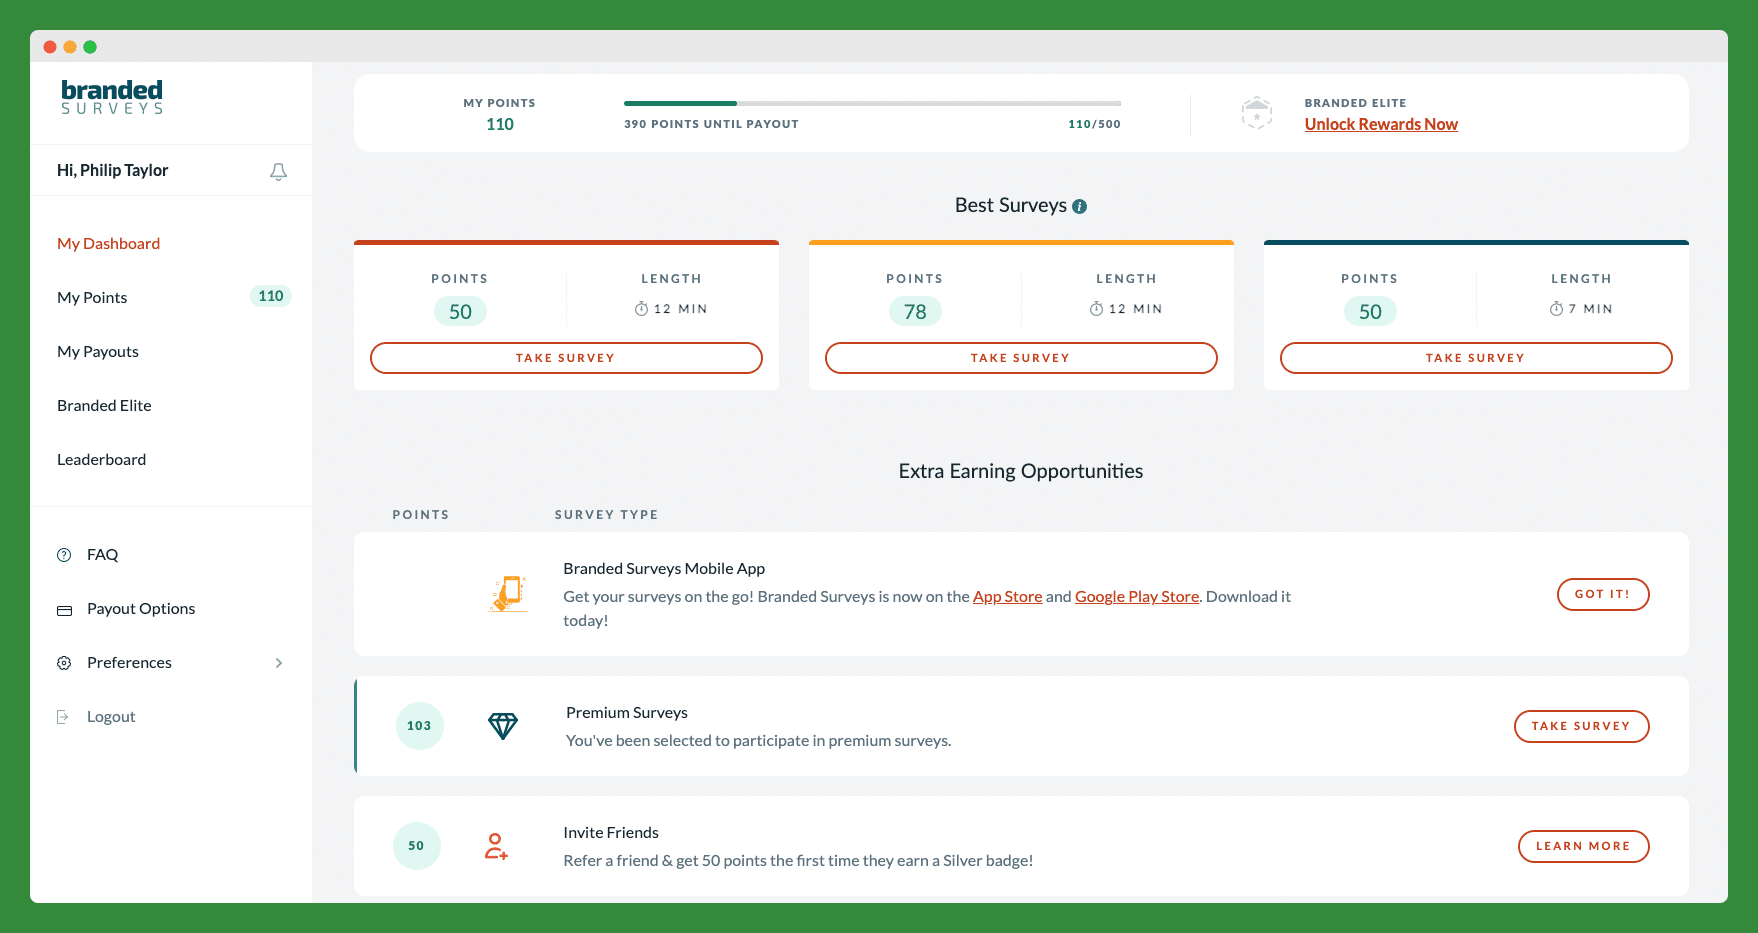
Task: Click the 78 points value badge
Action: pyautogui.click(x=915, y=312)
